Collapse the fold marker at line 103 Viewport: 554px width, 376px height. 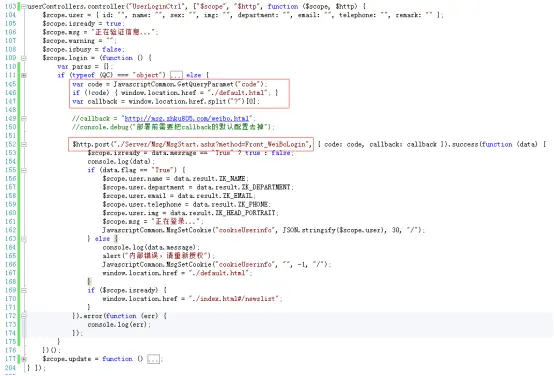point(24,6)
